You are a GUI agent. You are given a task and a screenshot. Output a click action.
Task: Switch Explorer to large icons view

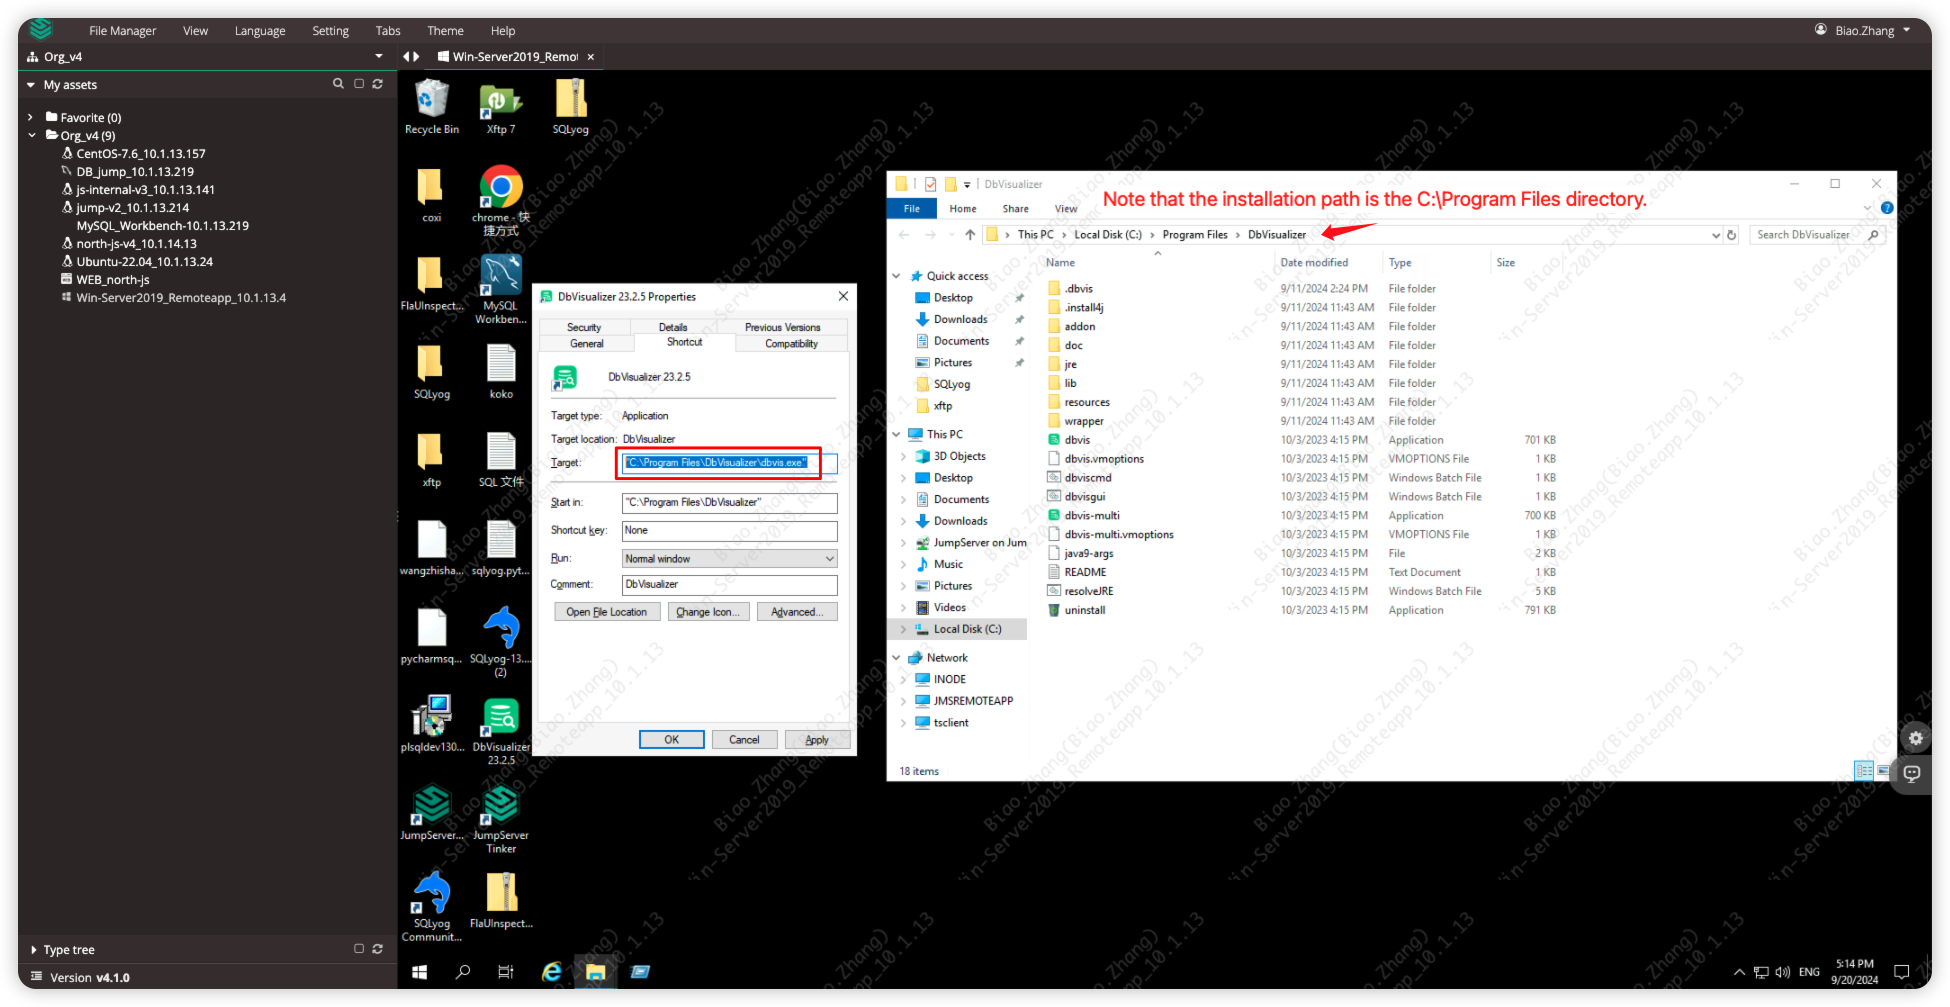coord(1884,771)
